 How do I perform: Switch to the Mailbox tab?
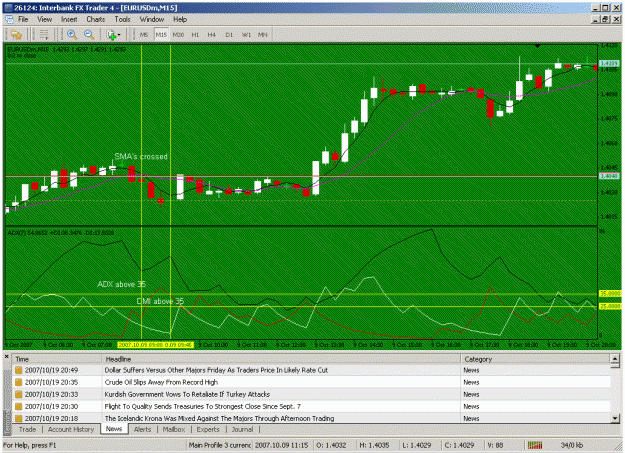pos(174,429)
